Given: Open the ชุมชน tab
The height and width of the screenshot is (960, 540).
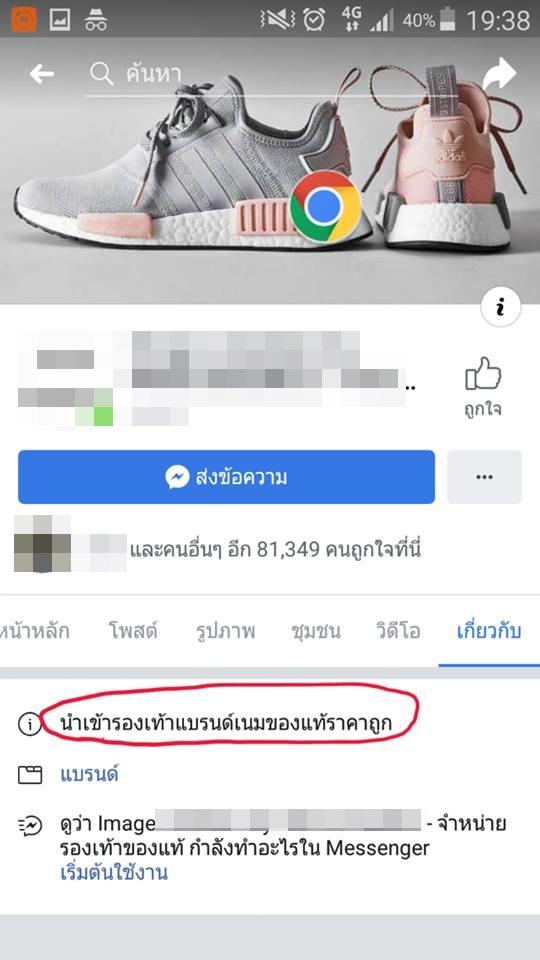Looking at the screenshot, I should point(316,631).
